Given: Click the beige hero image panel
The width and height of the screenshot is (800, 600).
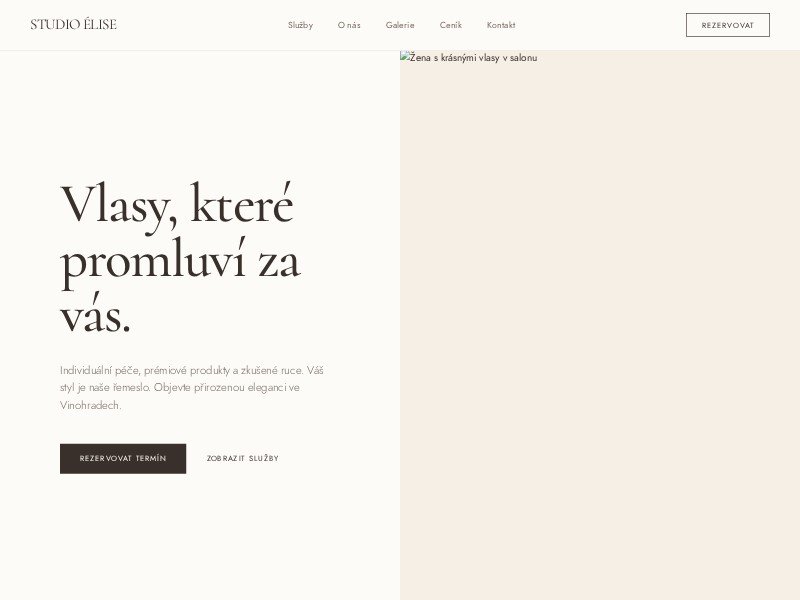Looking at the screenshot, I should click(600, 327).
